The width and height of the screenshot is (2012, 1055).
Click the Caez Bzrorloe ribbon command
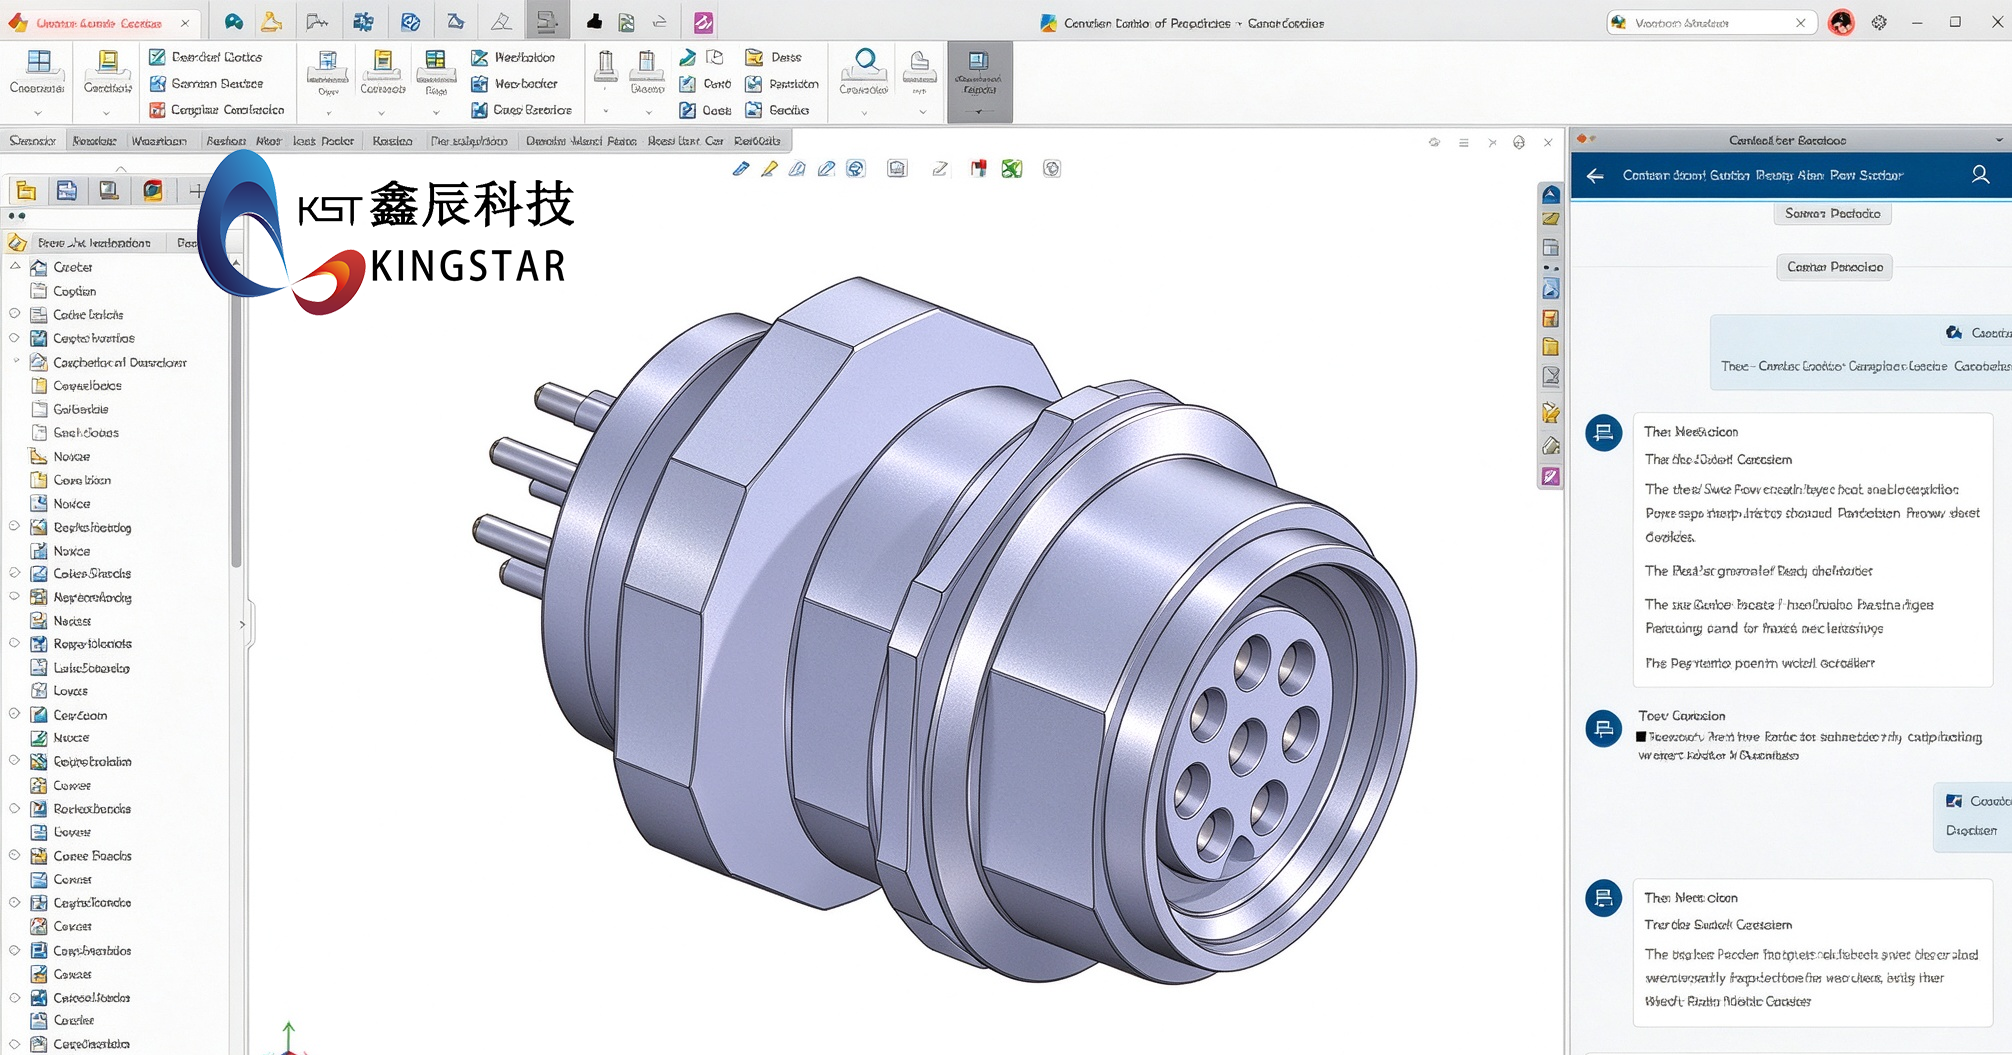pyautogui.click(x=522, y=109)
